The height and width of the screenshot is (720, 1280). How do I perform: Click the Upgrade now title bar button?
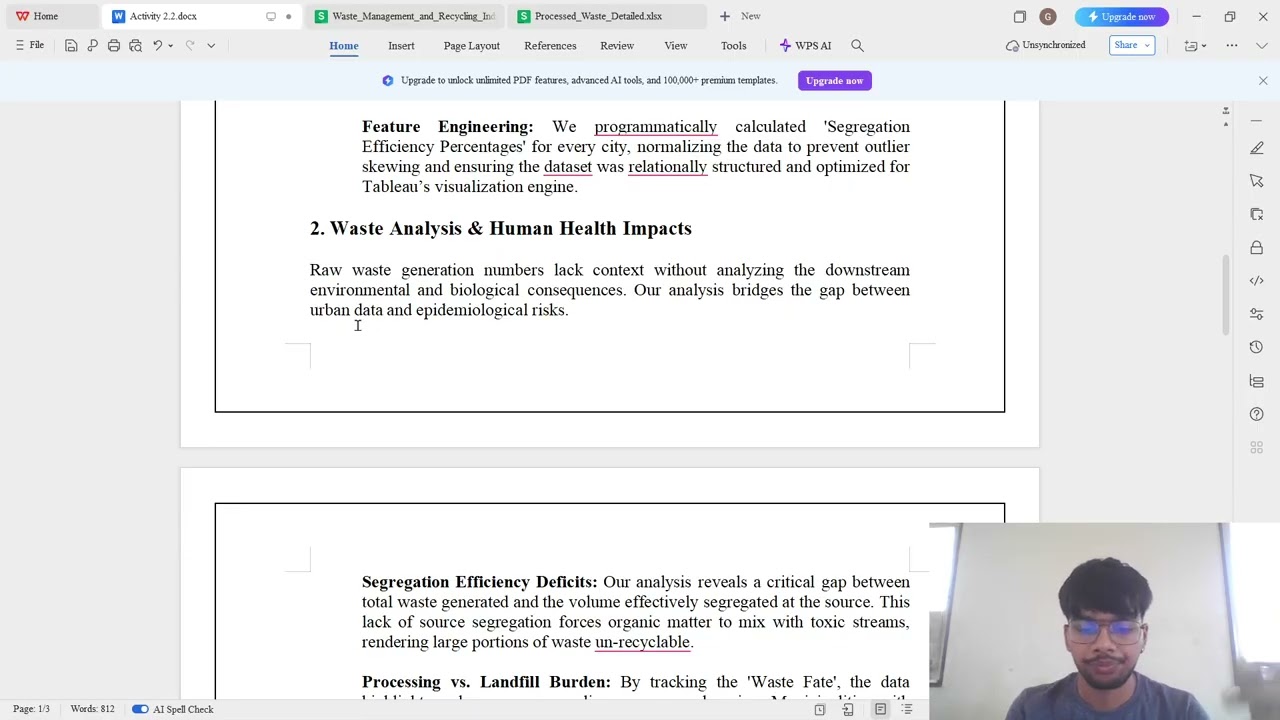[1121, 16]
